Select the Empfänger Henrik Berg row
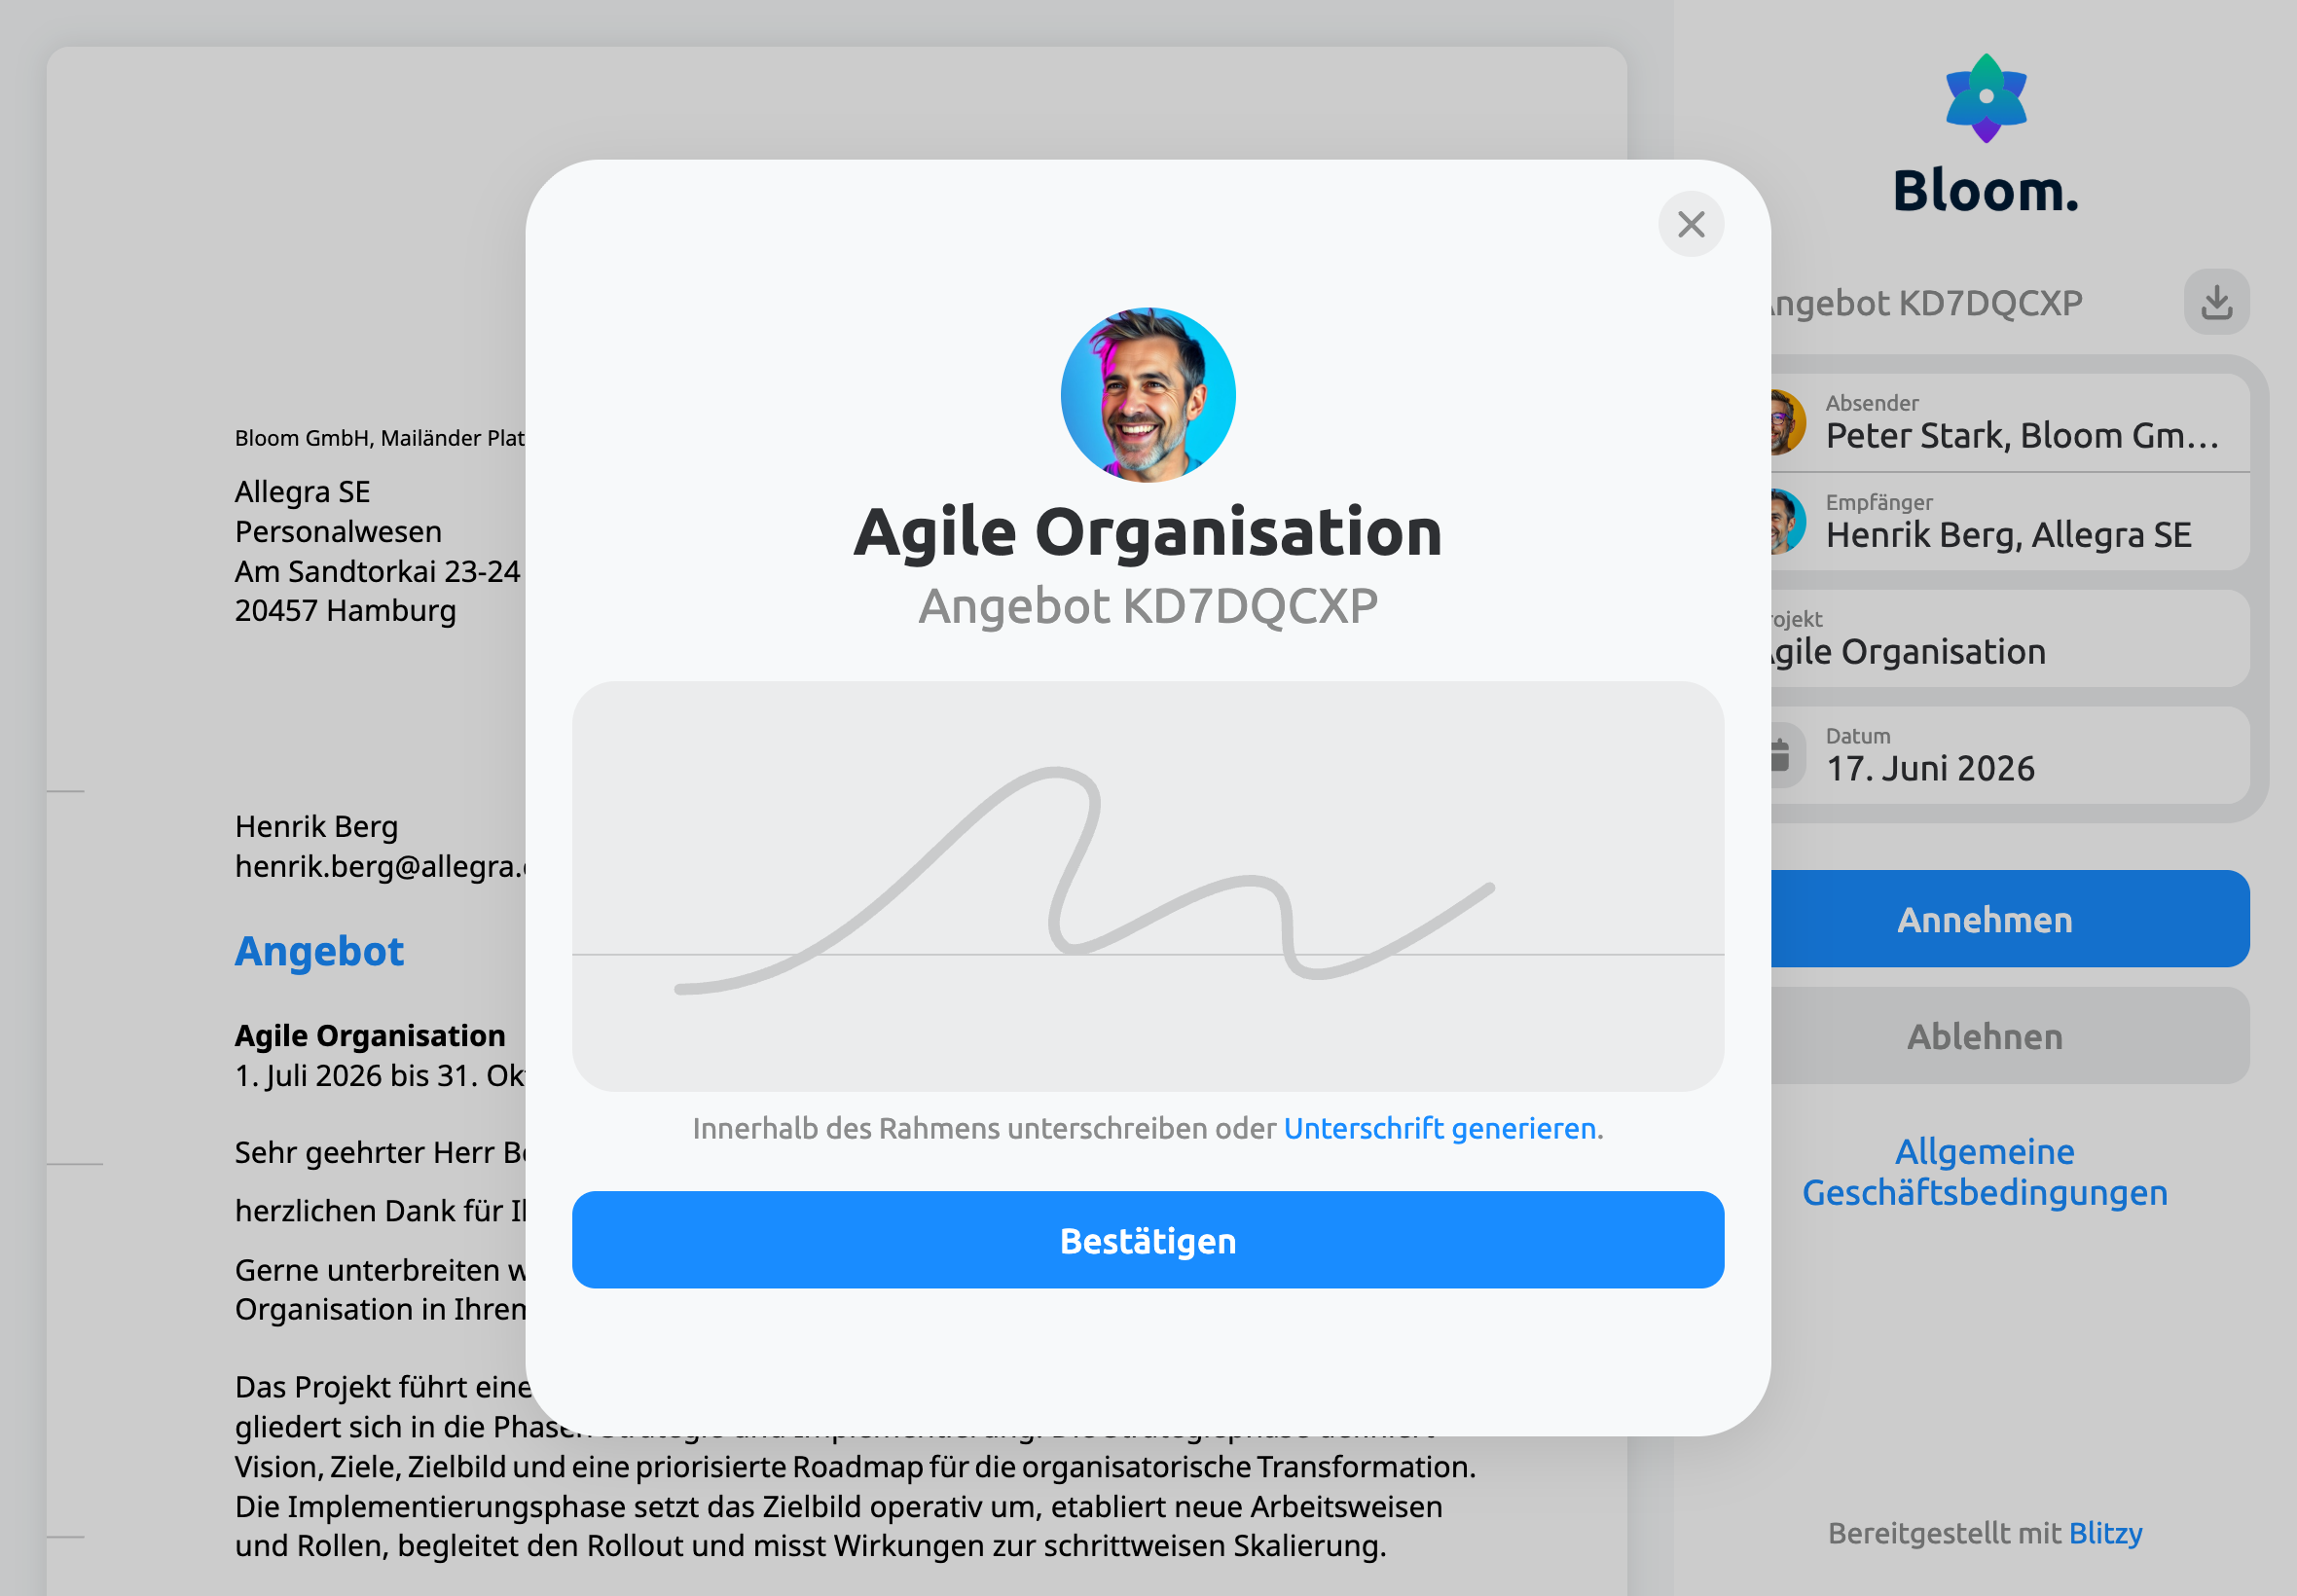This screenshot has width=2297, height=1596. tap(2008, 521)
